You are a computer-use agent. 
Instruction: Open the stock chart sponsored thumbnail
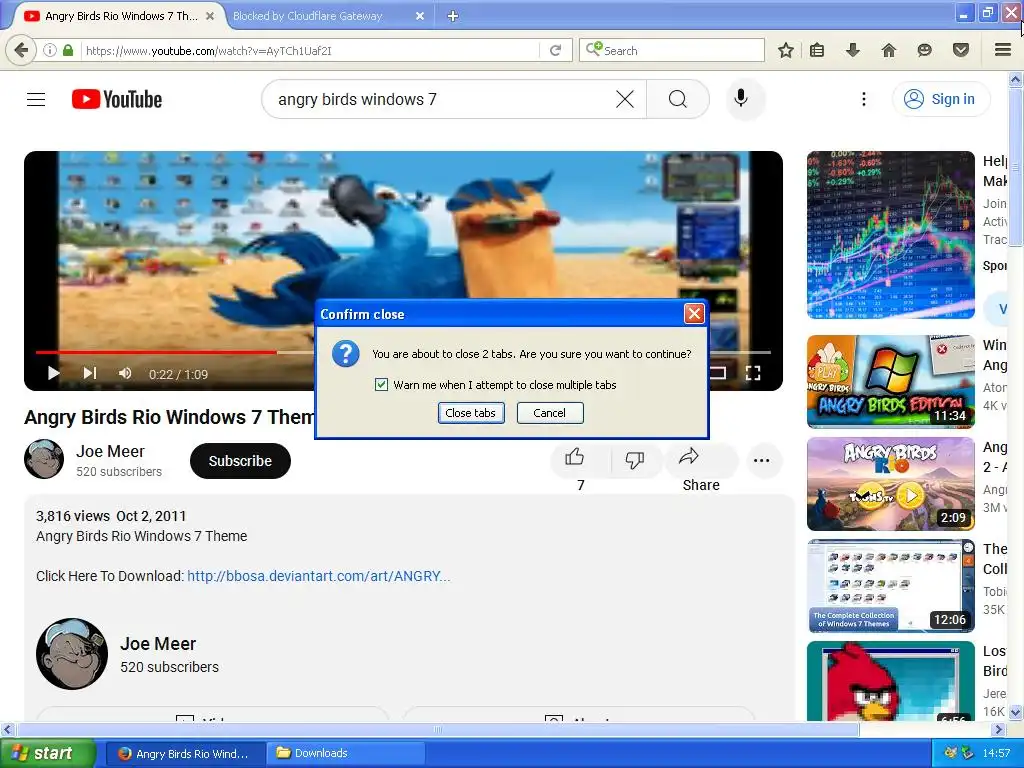(x=891, y=235)
